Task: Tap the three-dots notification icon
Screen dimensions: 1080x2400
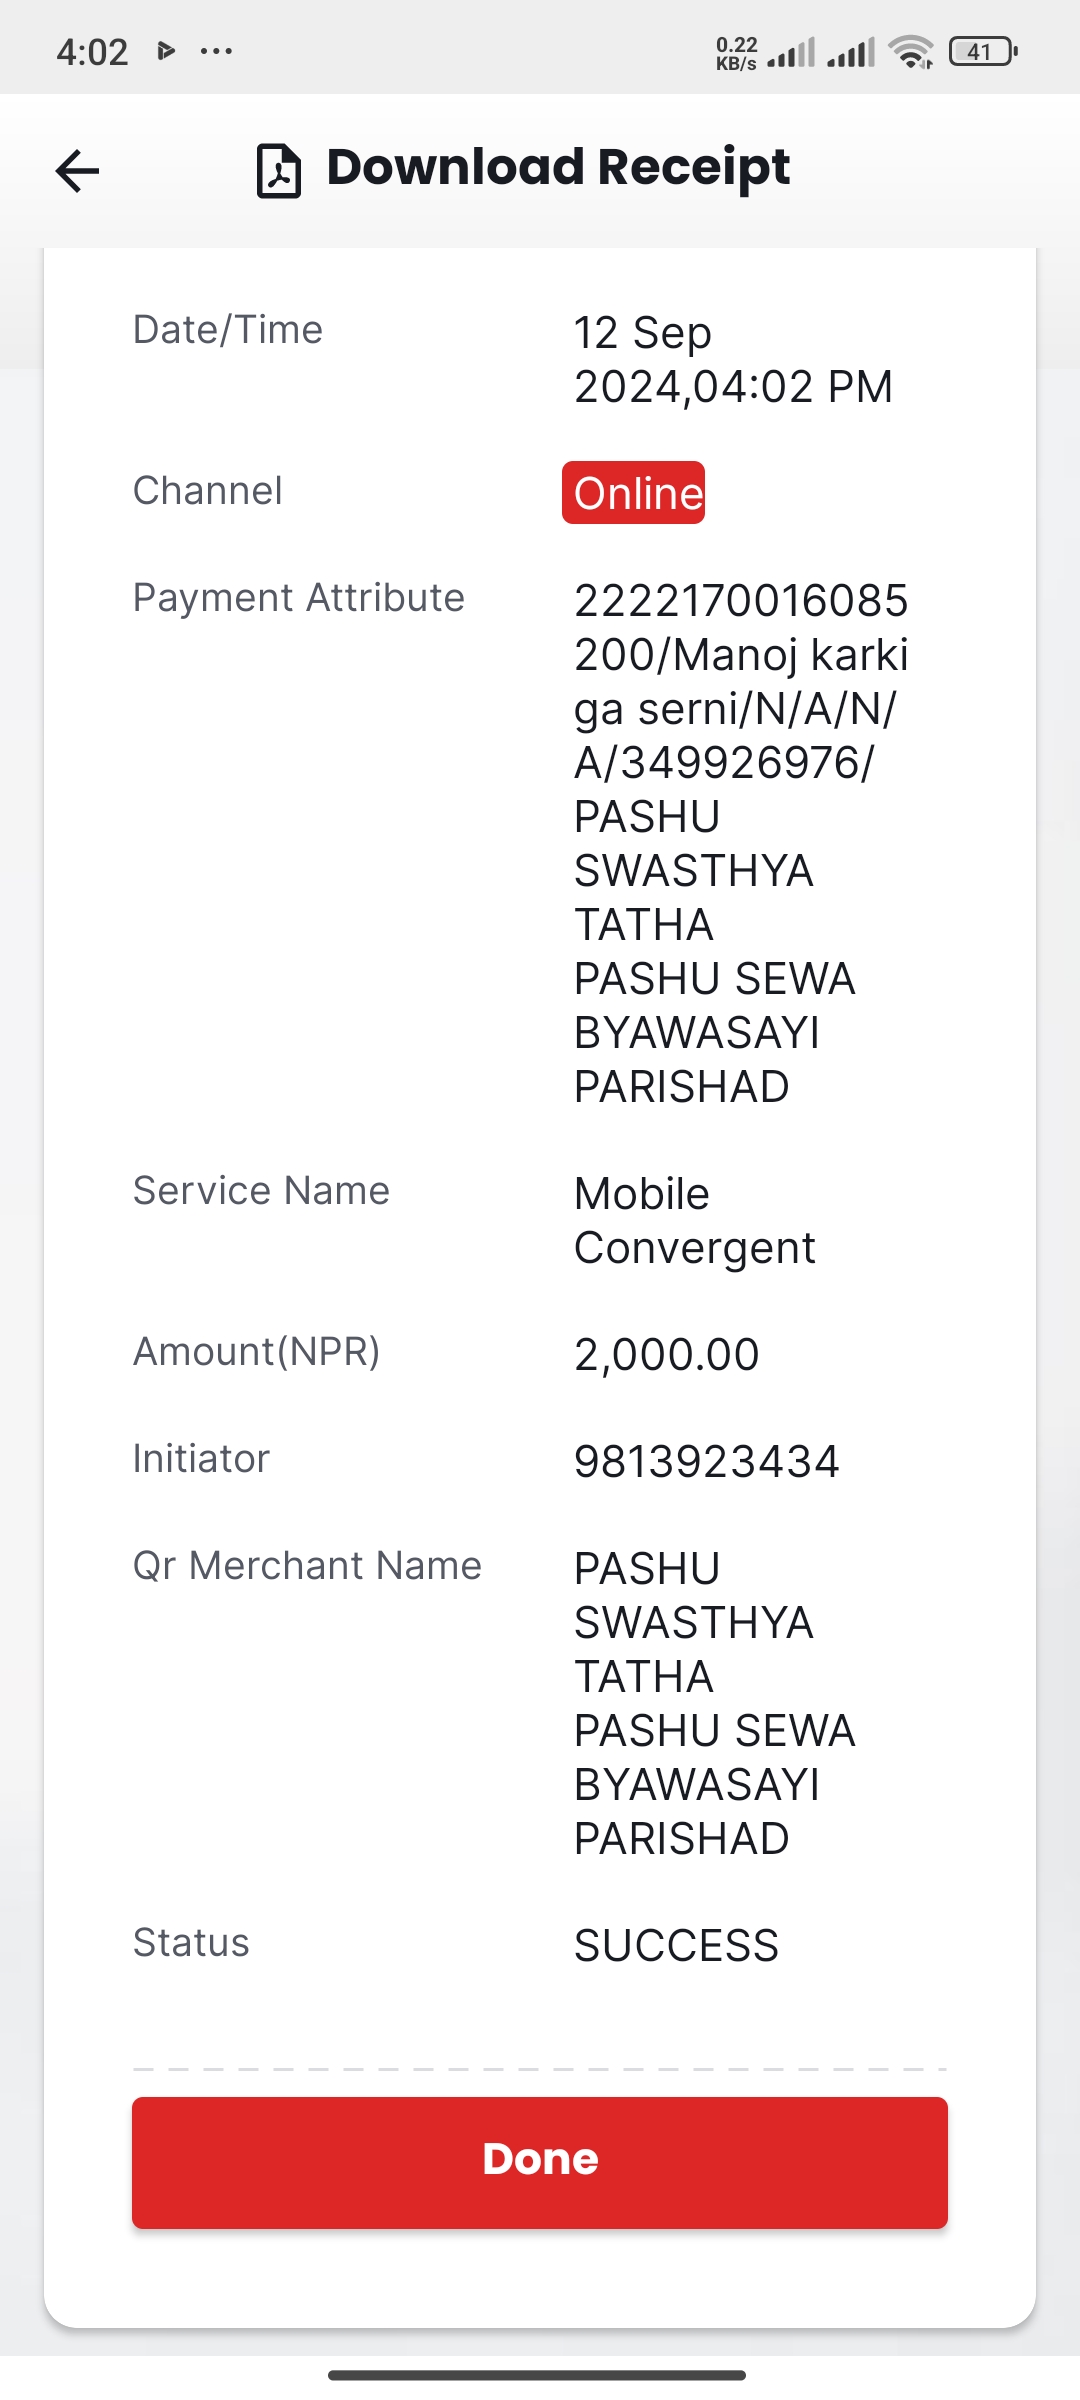Action: tap(216, 51)
